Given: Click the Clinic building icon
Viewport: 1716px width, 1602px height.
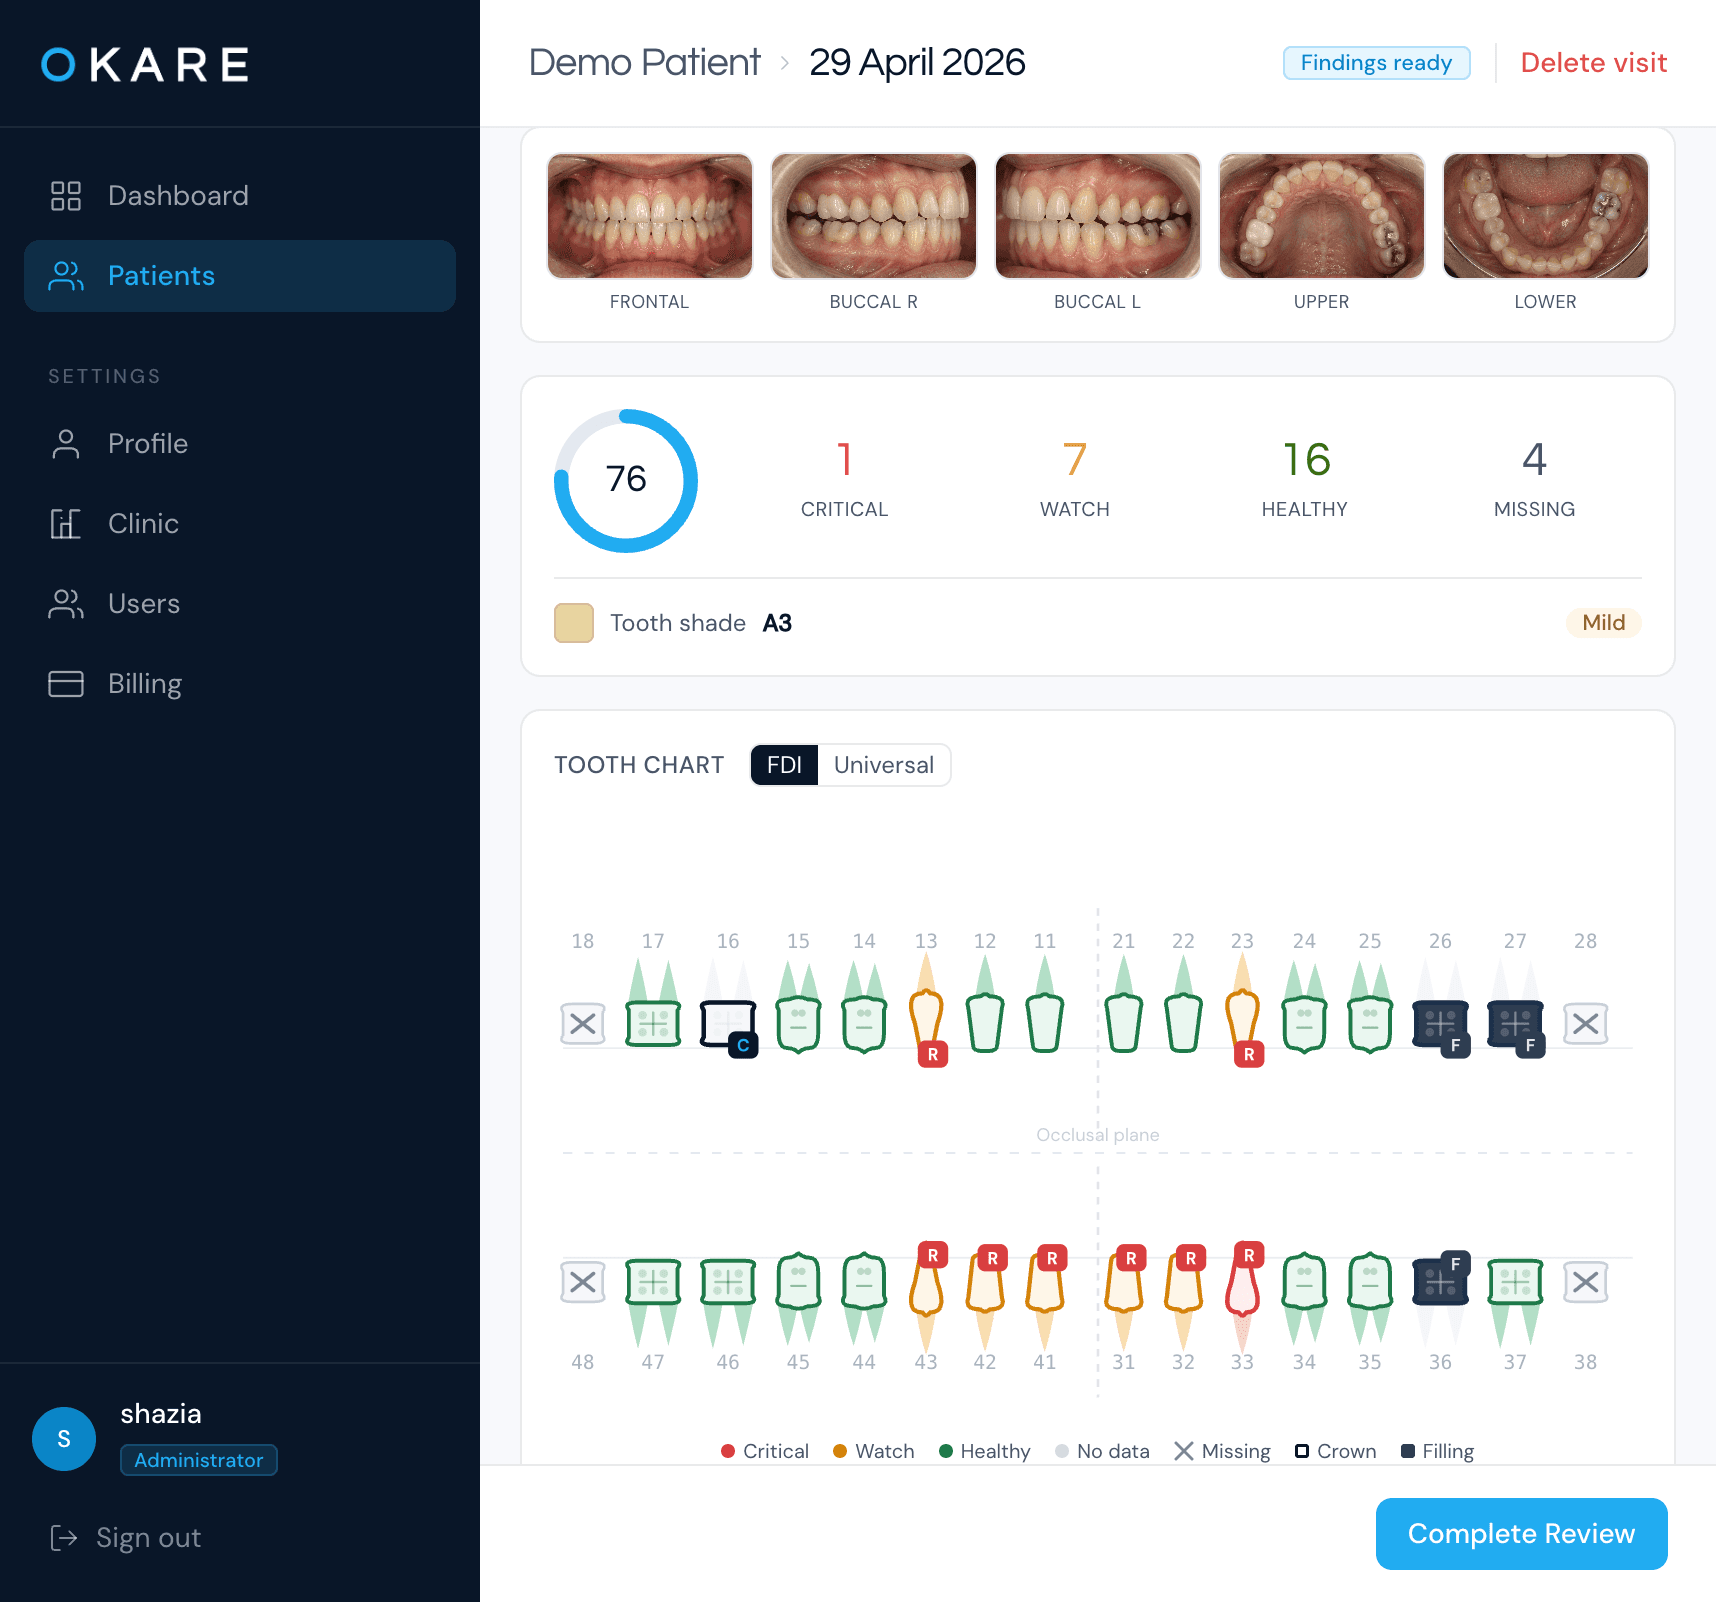Looking at the screenshot, I should [x=66, y=524].
